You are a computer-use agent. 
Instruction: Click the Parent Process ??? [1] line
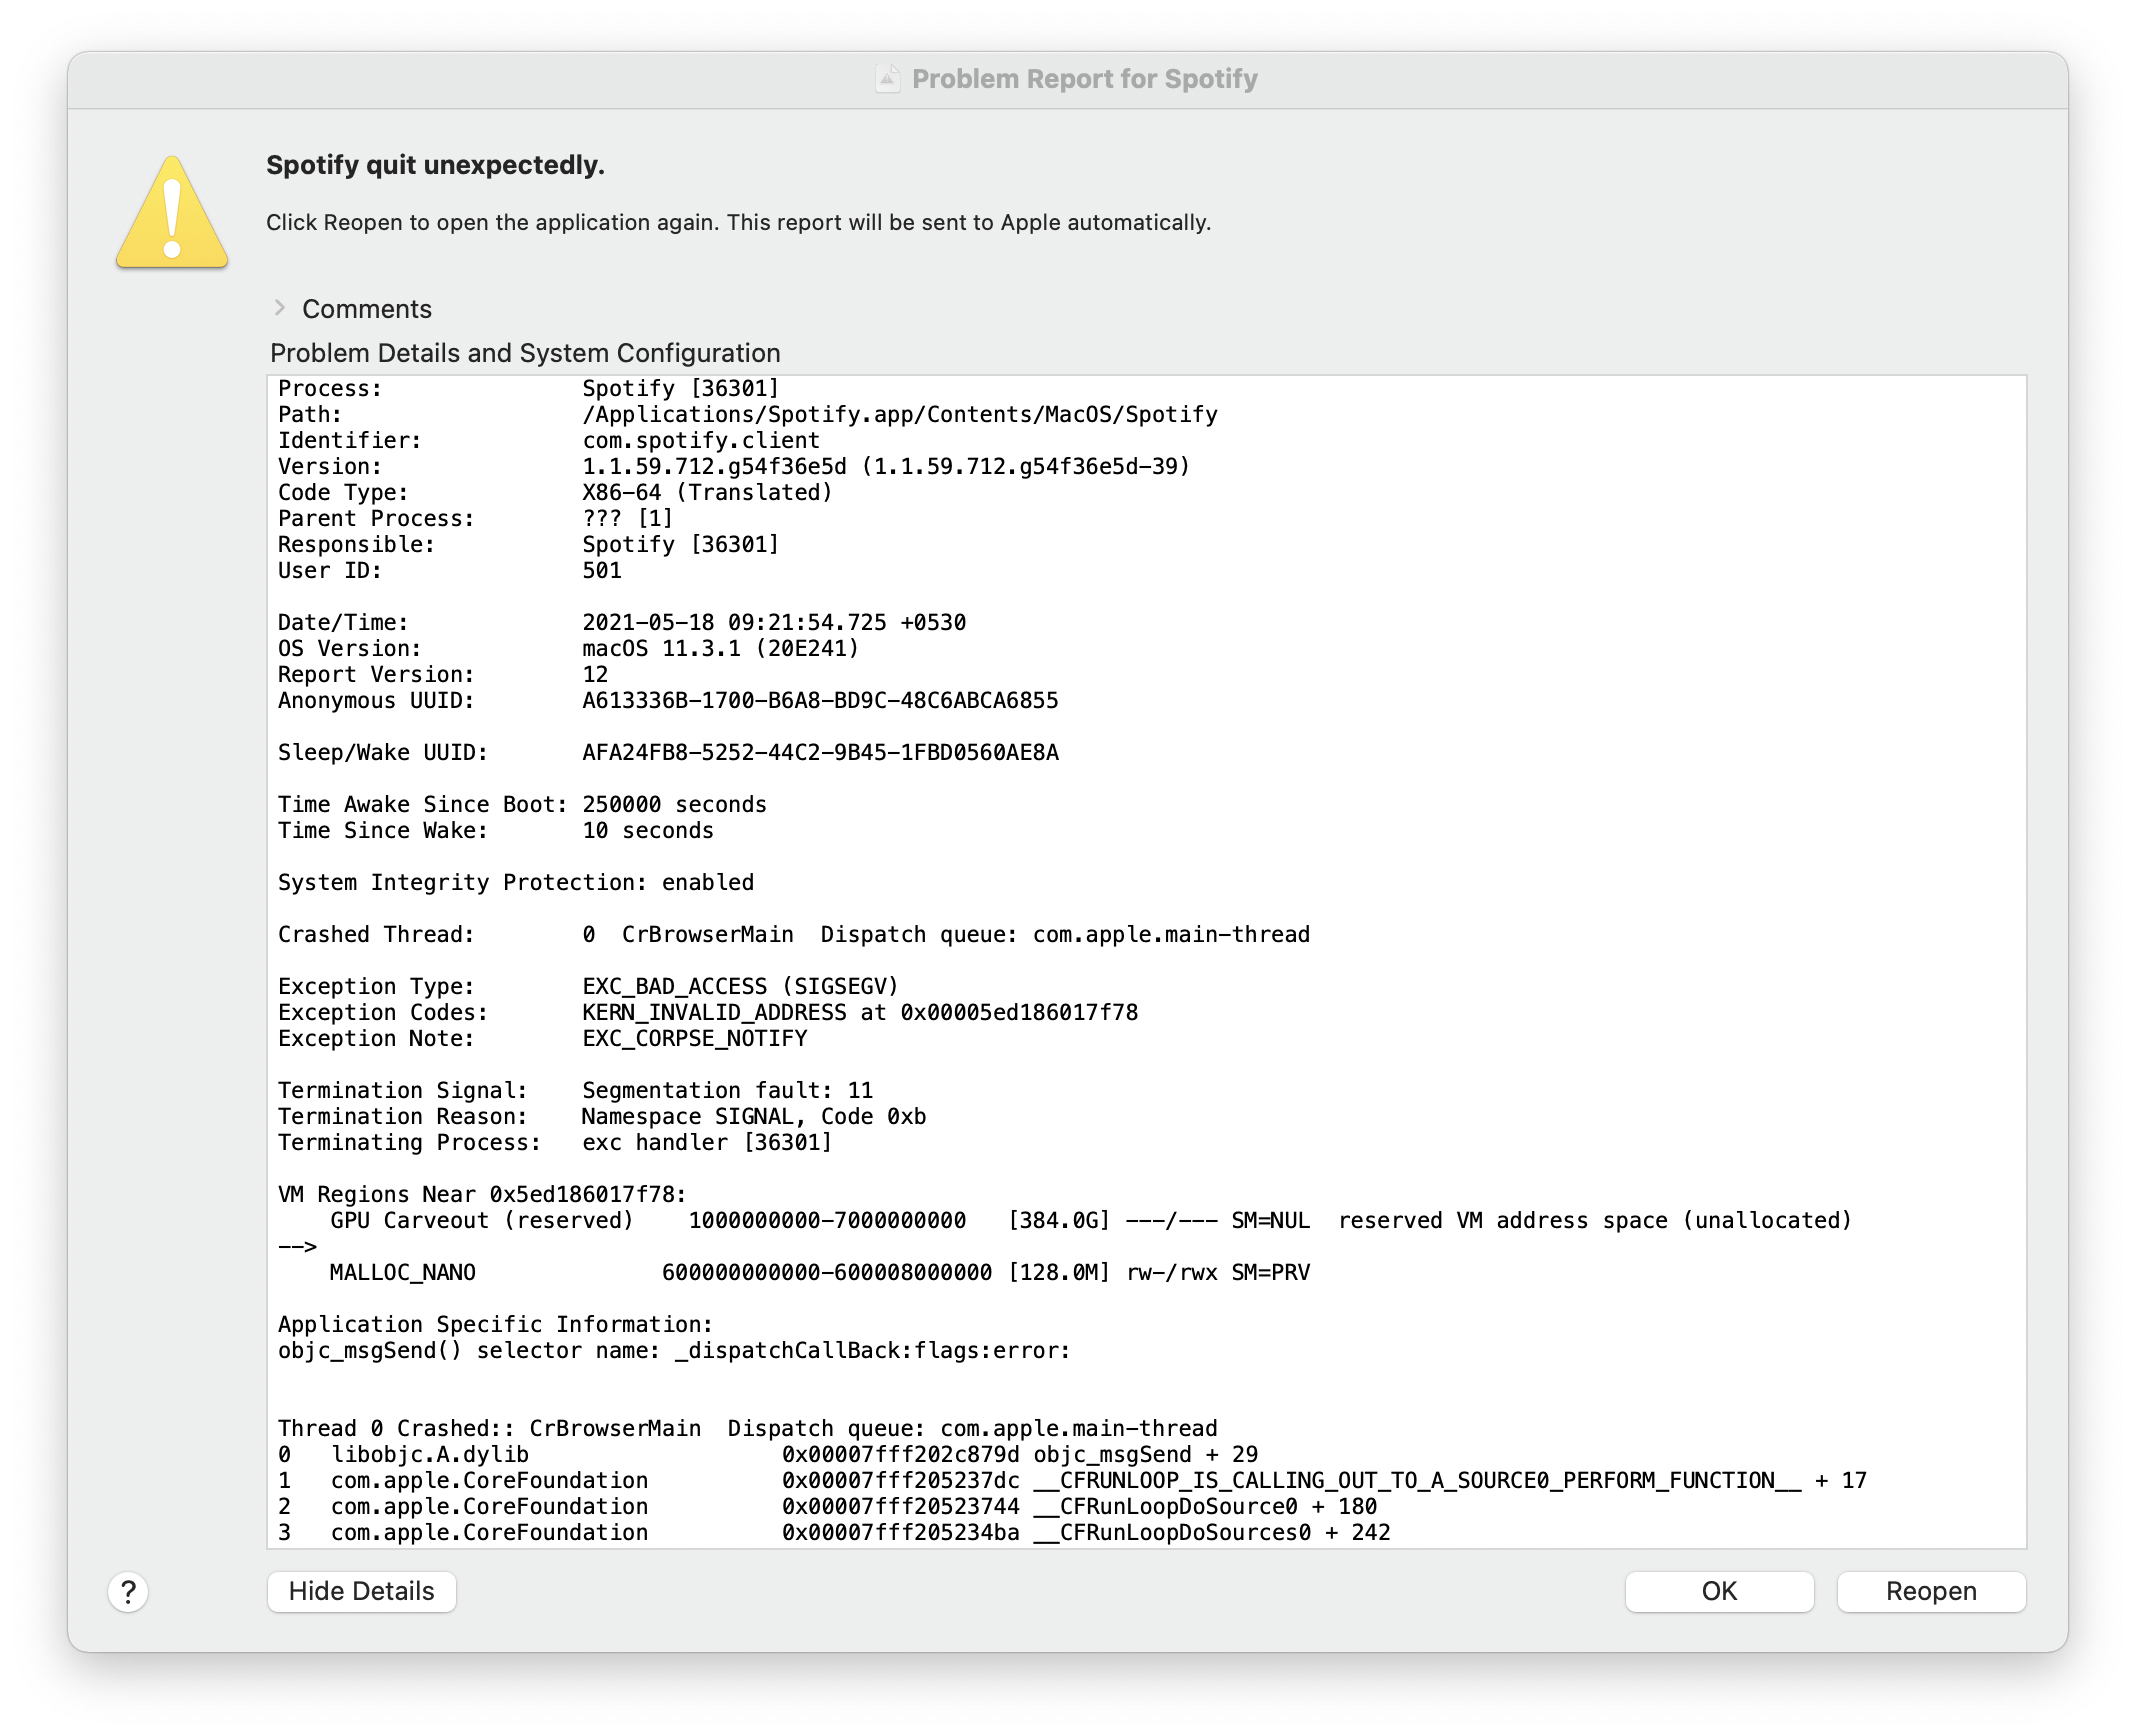[476, 518]
